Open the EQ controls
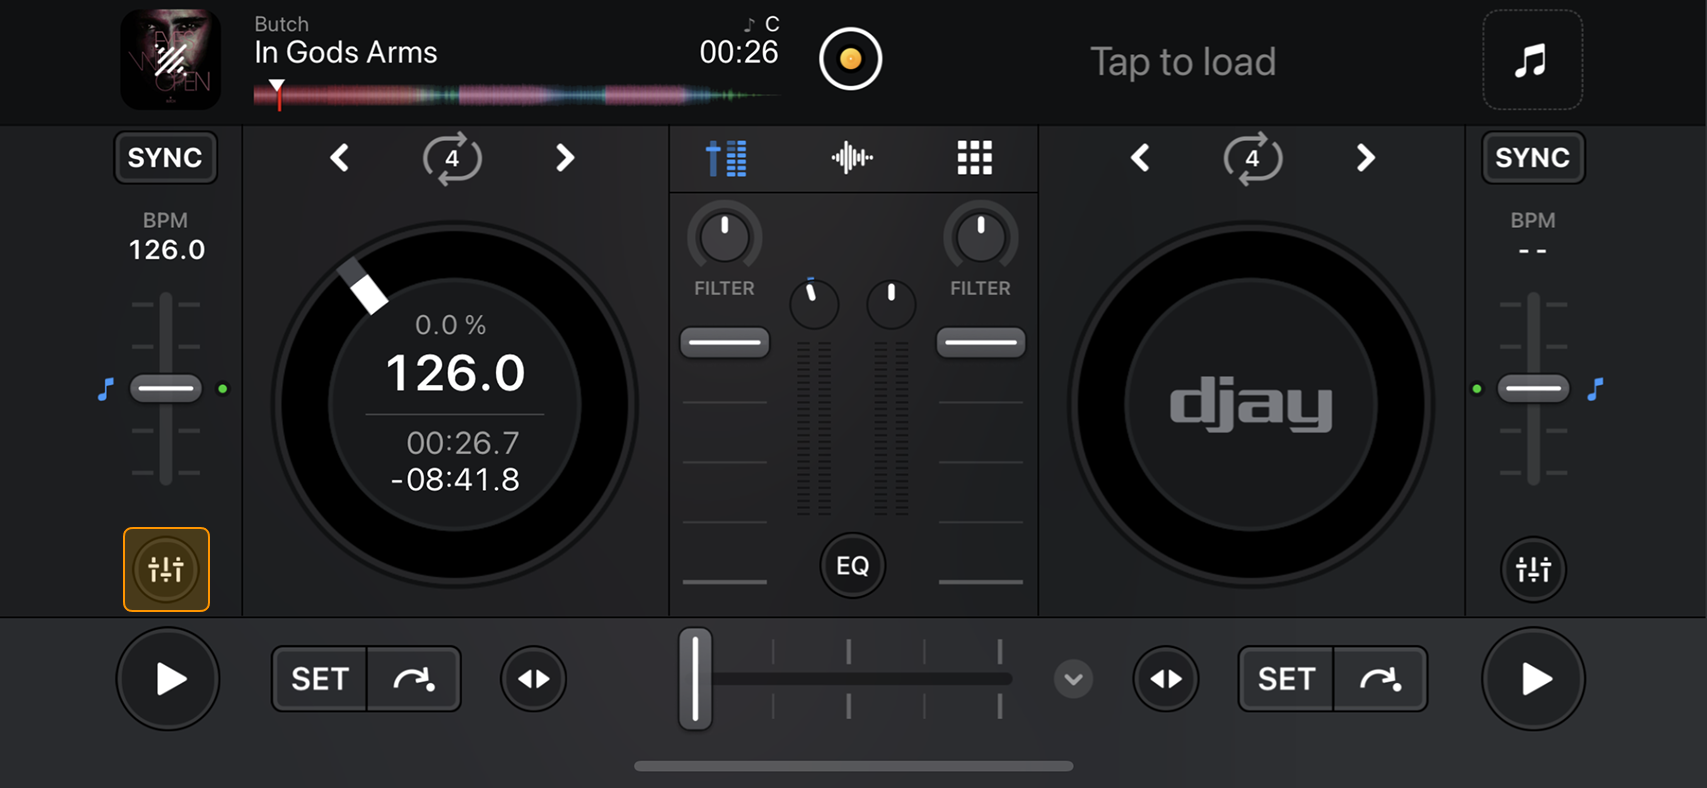 tap(852, 566)
